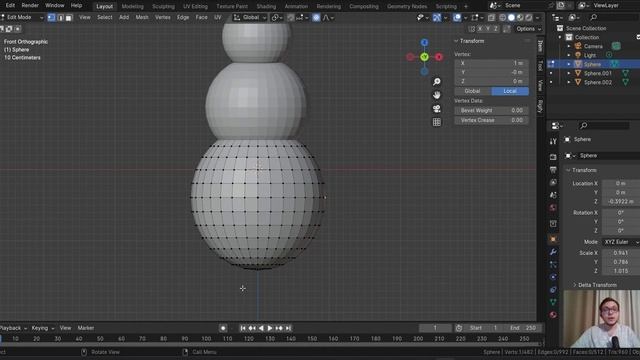This screenshot has width=640, height=360.
Task: Select face select mode icon
Action: tap(69, 18)
